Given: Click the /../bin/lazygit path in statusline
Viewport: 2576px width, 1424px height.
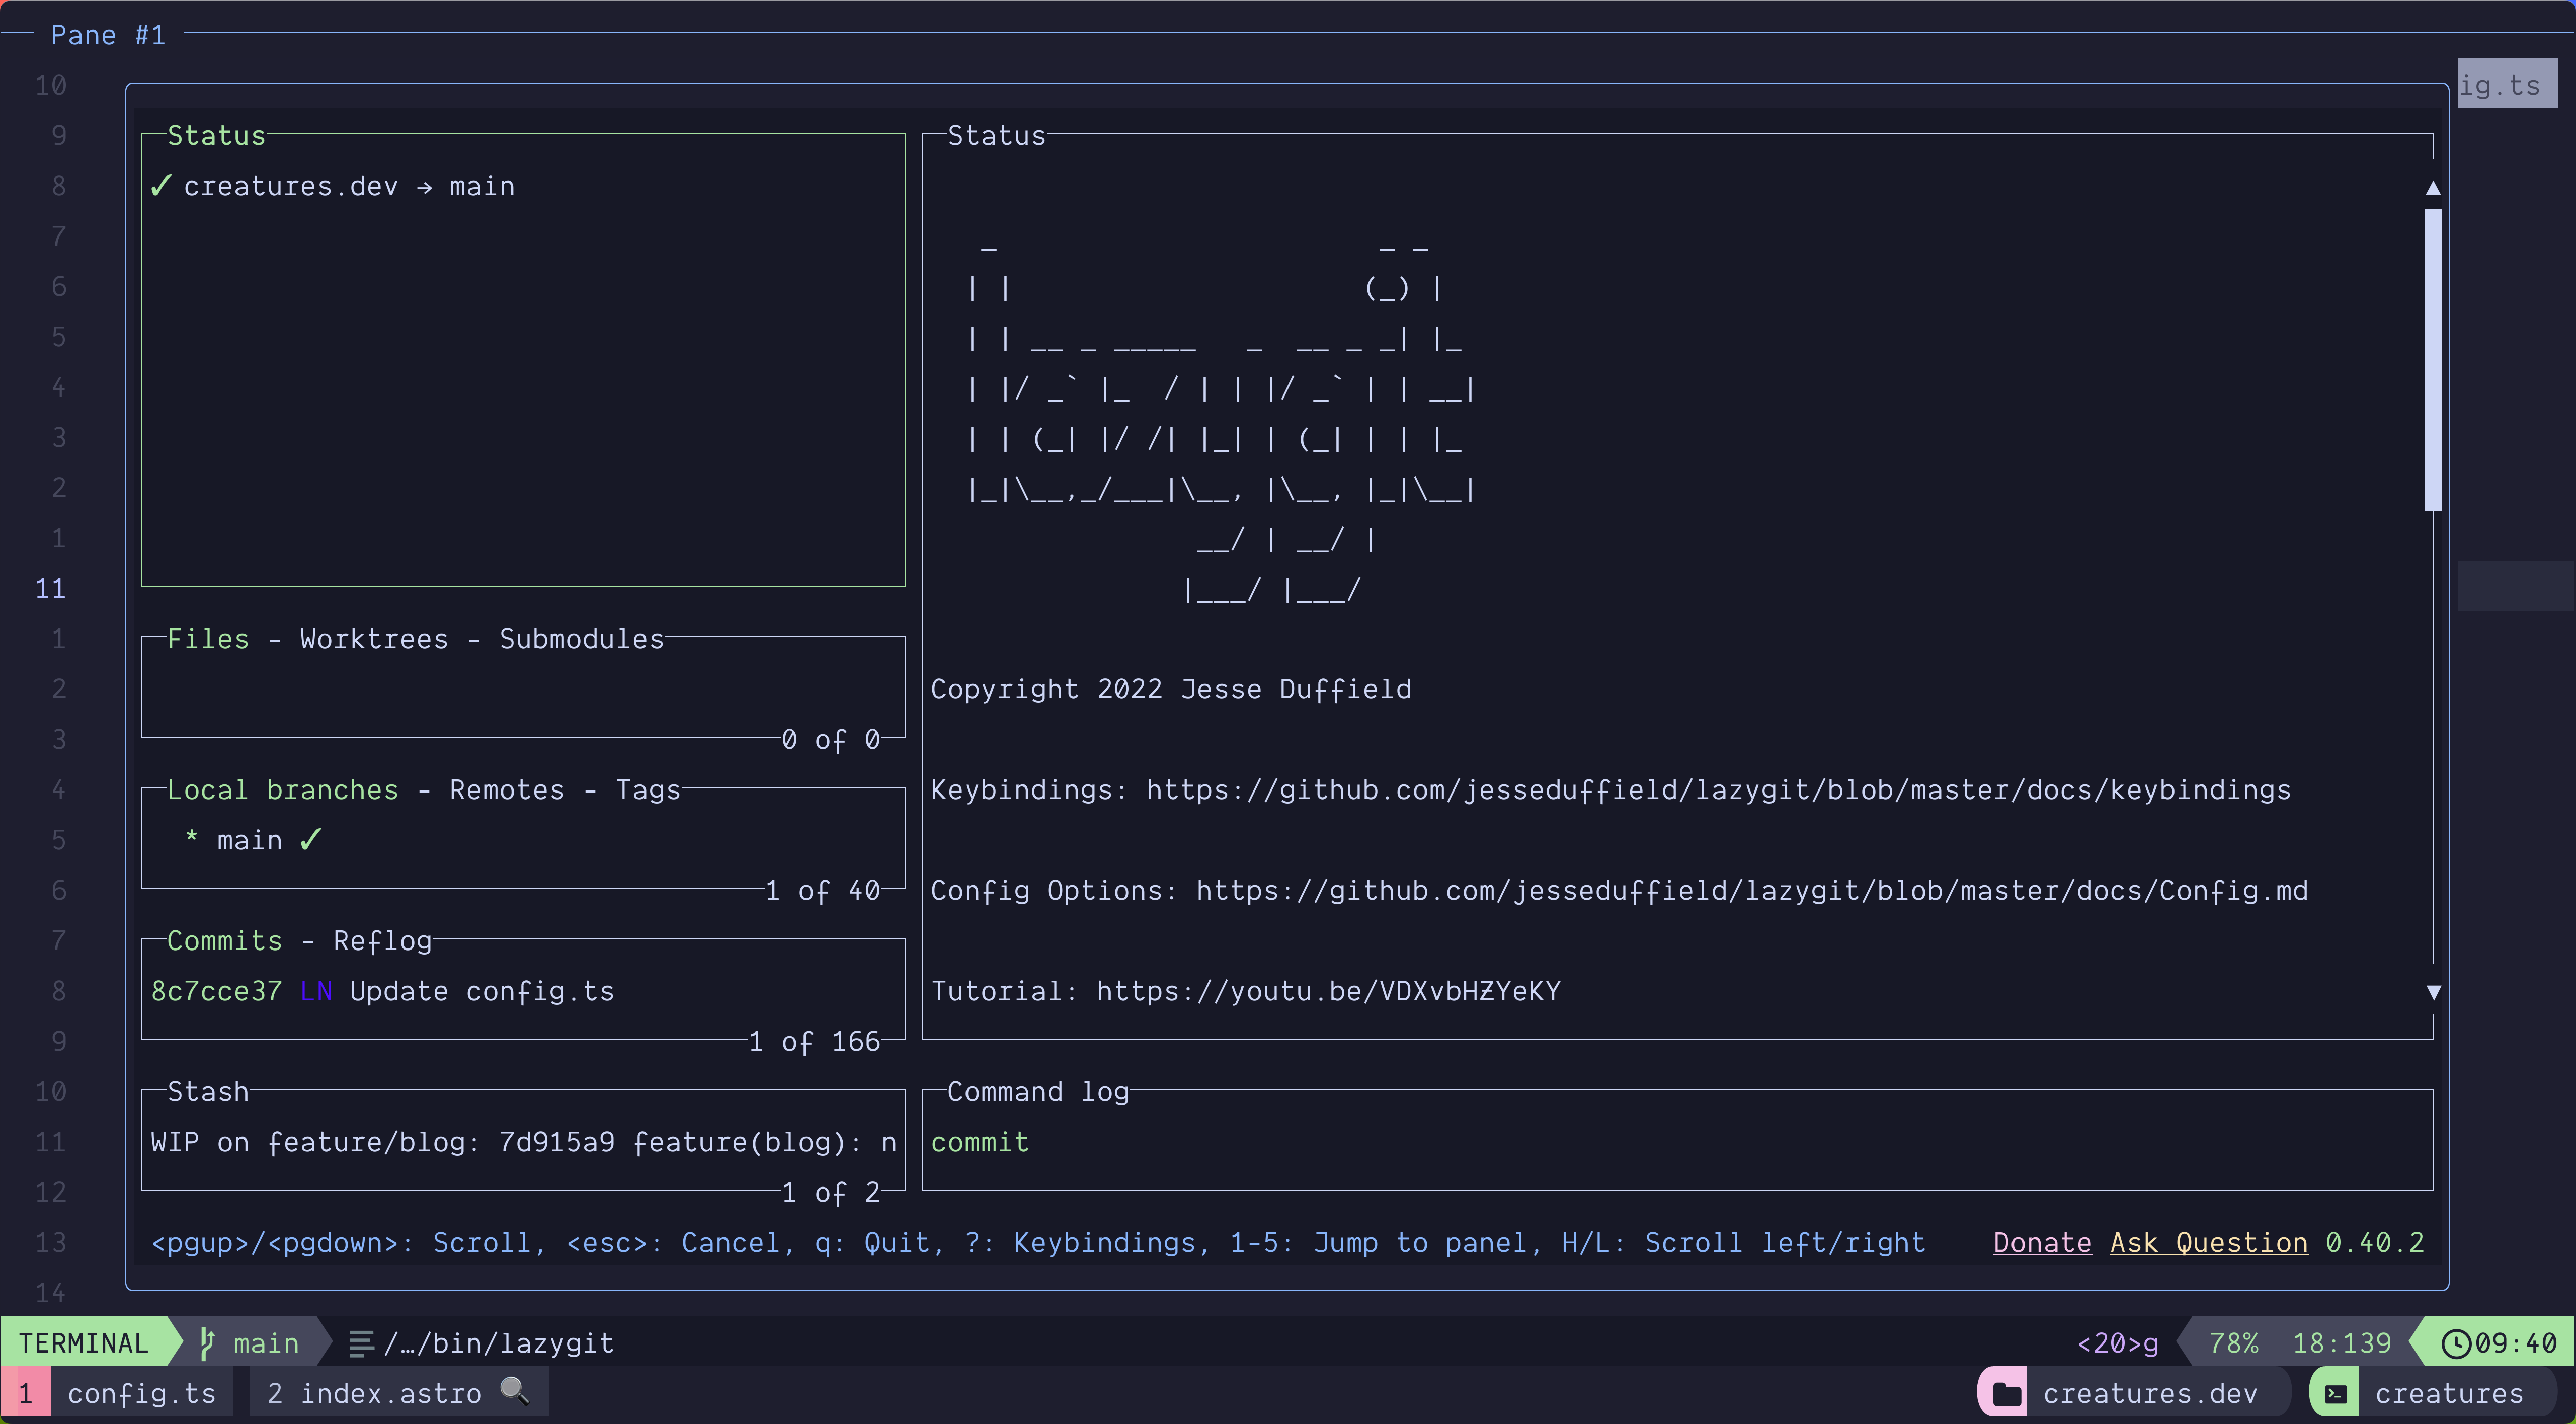Looking at the screenshot, I should [x=499, y=1343].
